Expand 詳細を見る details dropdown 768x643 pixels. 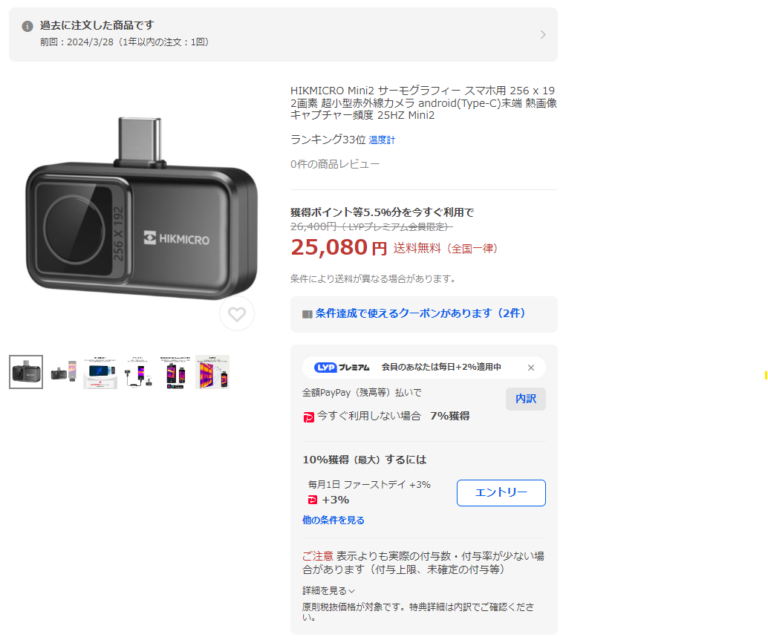coord(328,591)
